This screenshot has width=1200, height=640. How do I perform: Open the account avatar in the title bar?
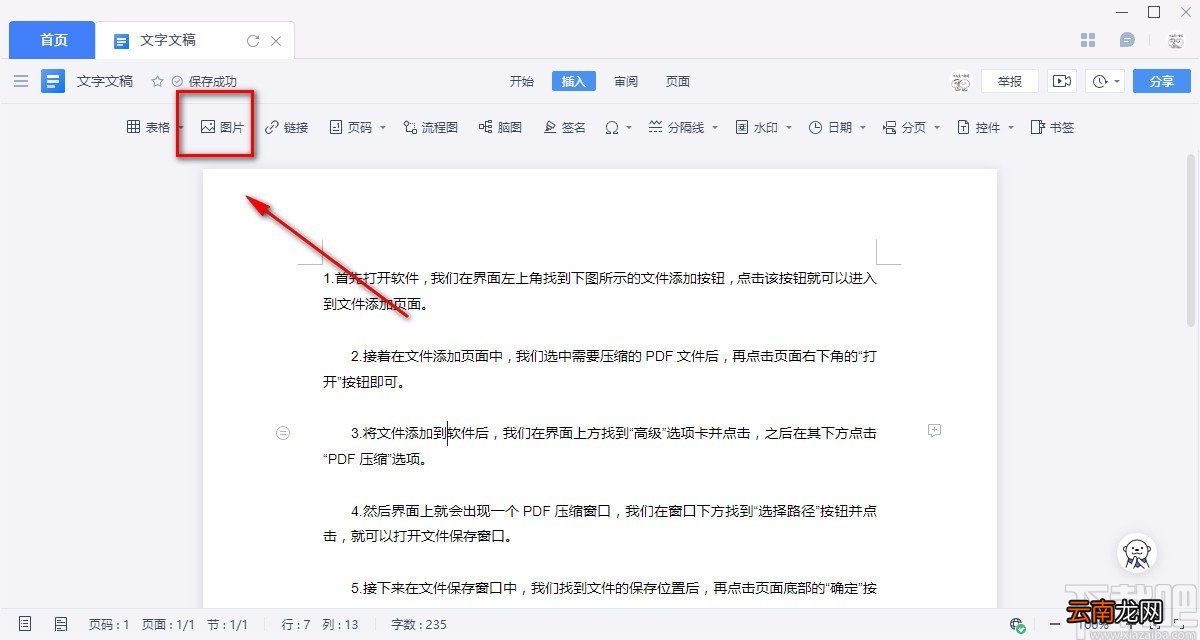click(x=1176, y=41)
